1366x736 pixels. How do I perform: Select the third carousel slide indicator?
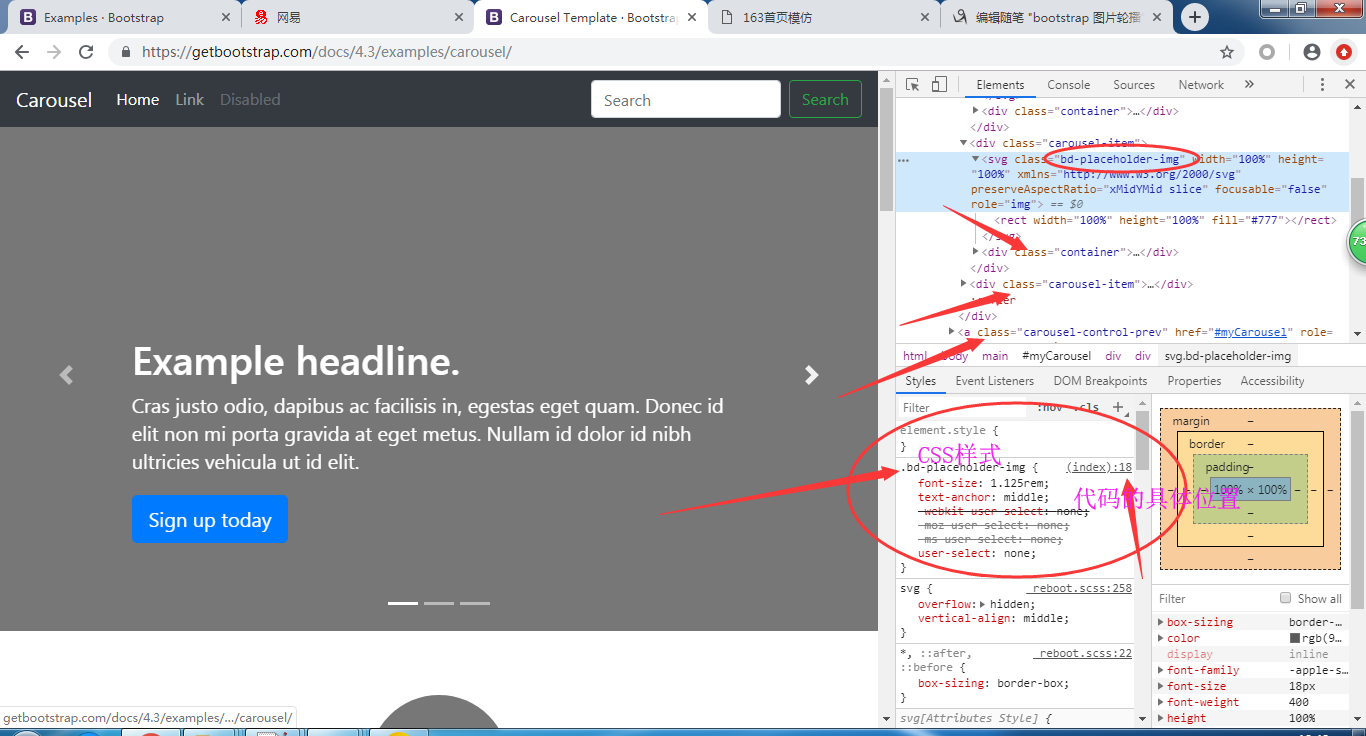click(475, 603)
